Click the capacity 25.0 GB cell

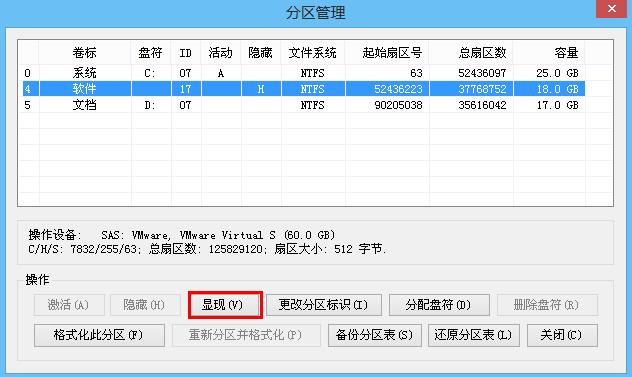coord(557,73)
